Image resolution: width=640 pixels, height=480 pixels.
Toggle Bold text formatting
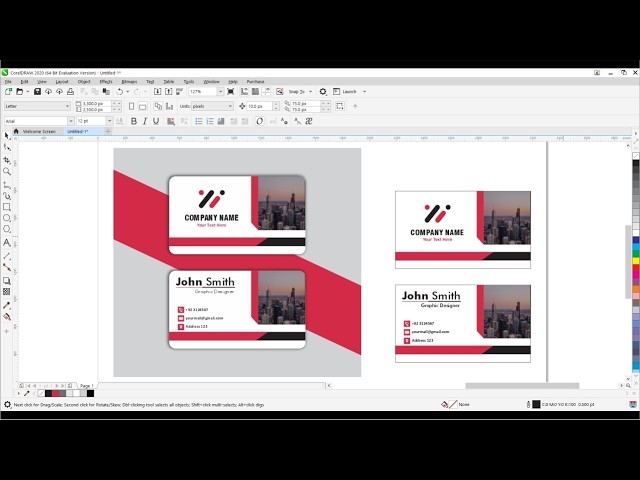133,121
